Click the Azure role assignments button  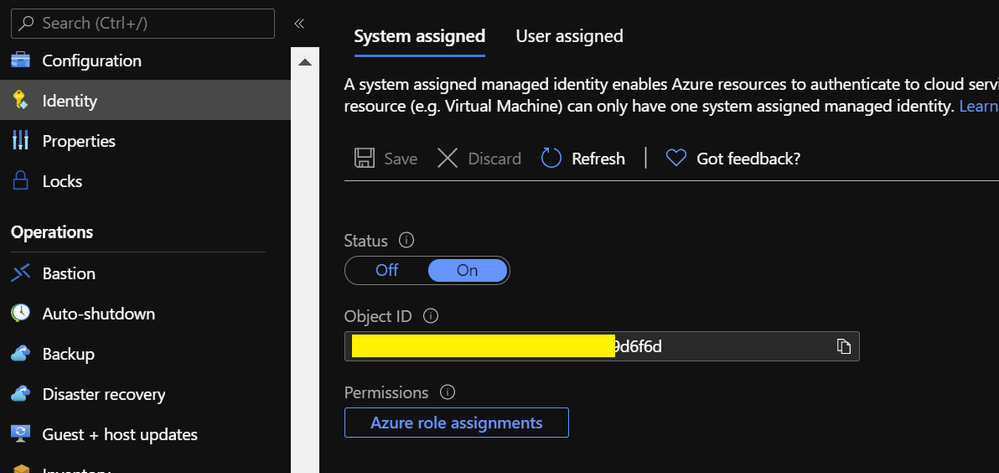[x=456, y=422]
